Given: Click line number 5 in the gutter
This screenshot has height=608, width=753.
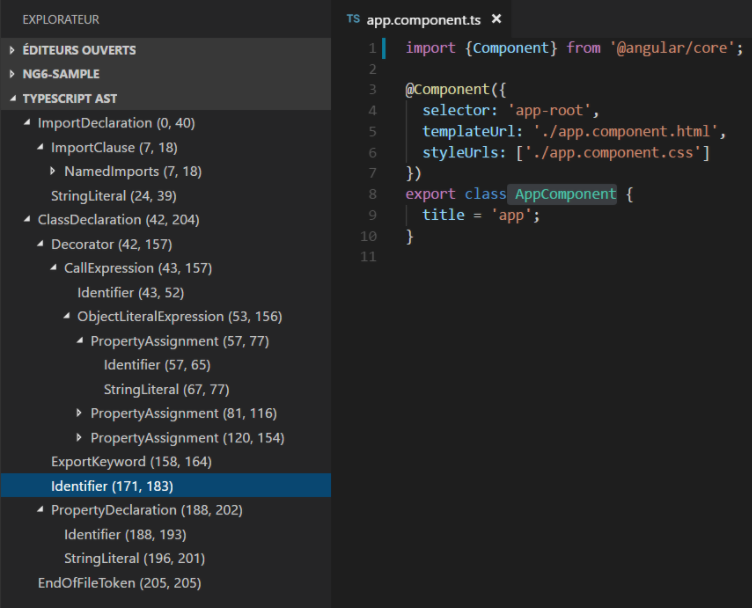Looking at the screenshot, I should [x=371, y=132].
